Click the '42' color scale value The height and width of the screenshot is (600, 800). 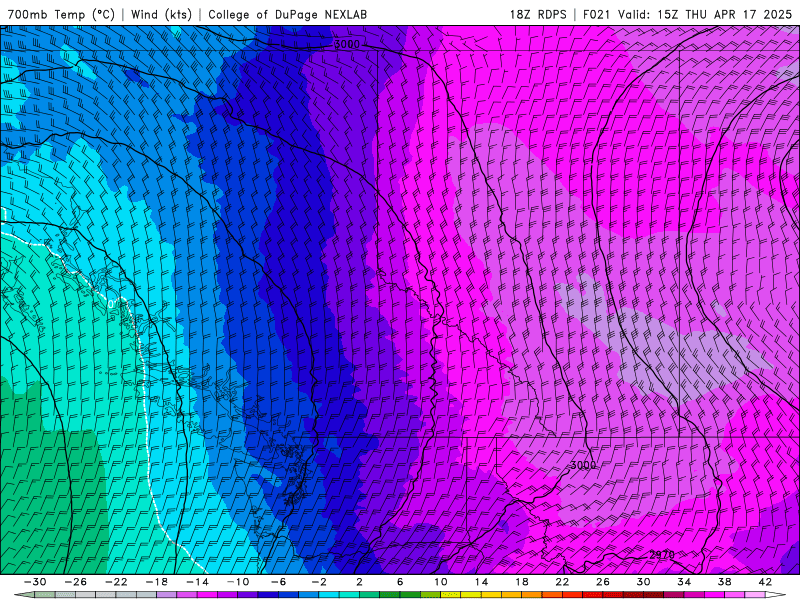765,582
